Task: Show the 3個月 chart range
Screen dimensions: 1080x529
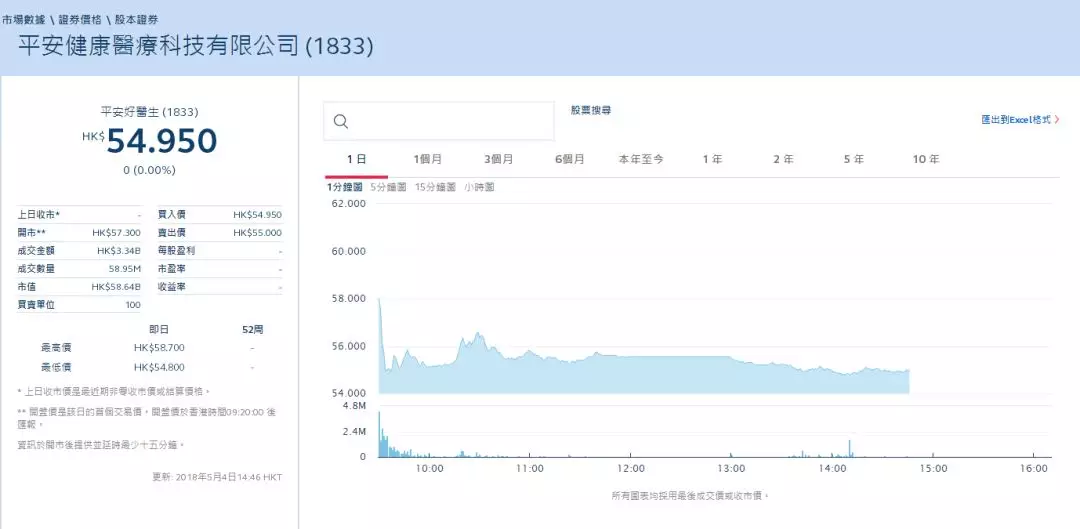Action: (x=498, y=160)
